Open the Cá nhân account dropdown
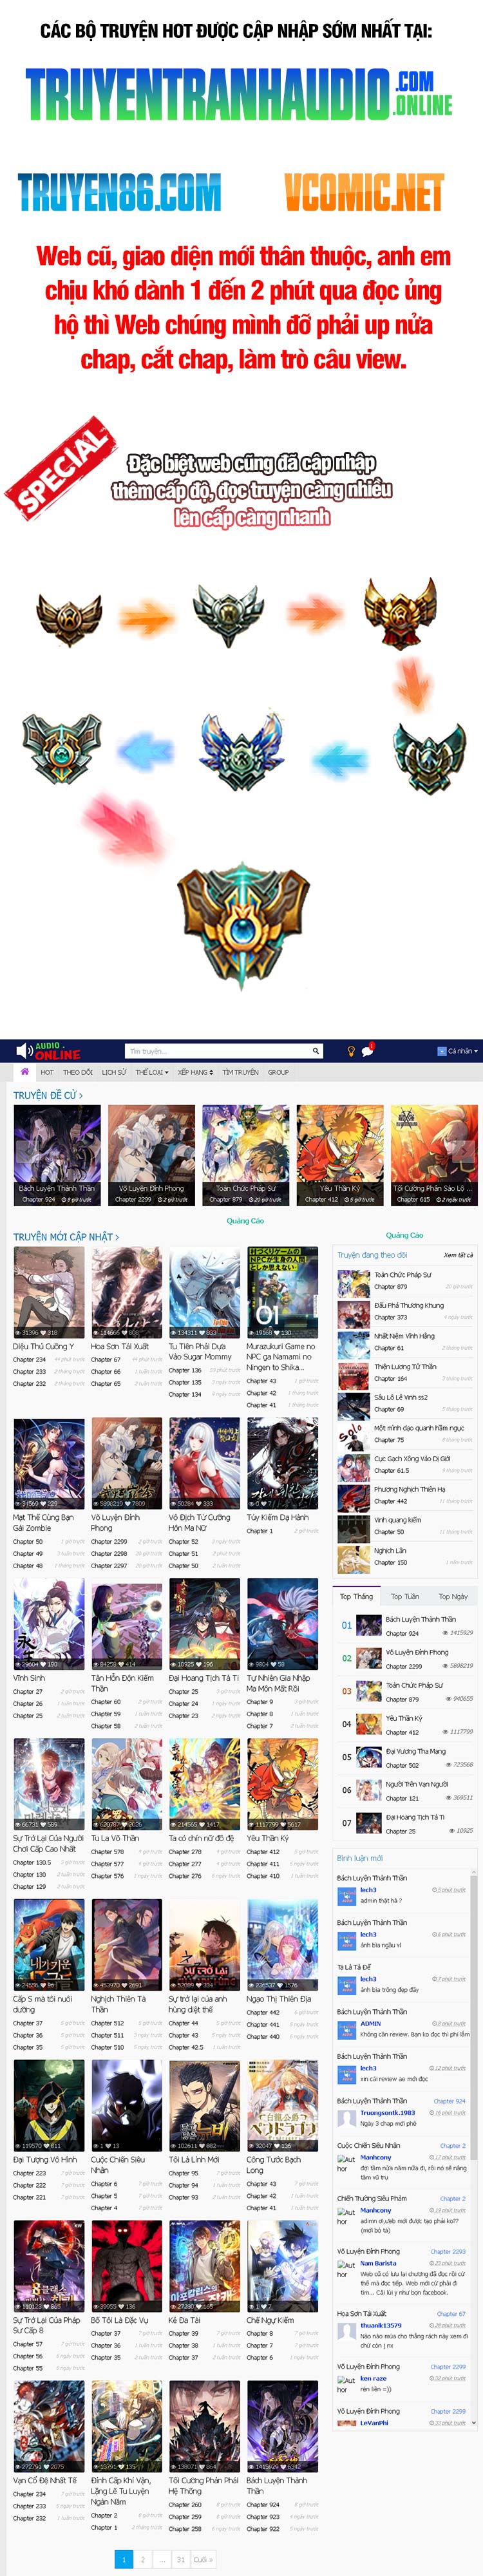483x2576 pixels. [458, 1051]
